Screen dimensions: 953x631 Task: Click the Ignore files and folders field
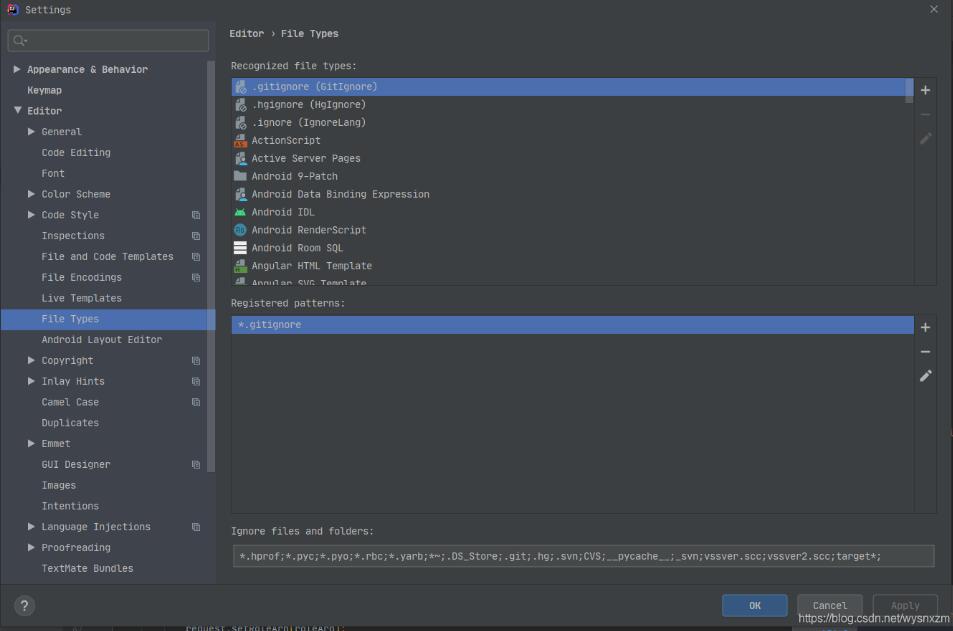pos(583,556)
